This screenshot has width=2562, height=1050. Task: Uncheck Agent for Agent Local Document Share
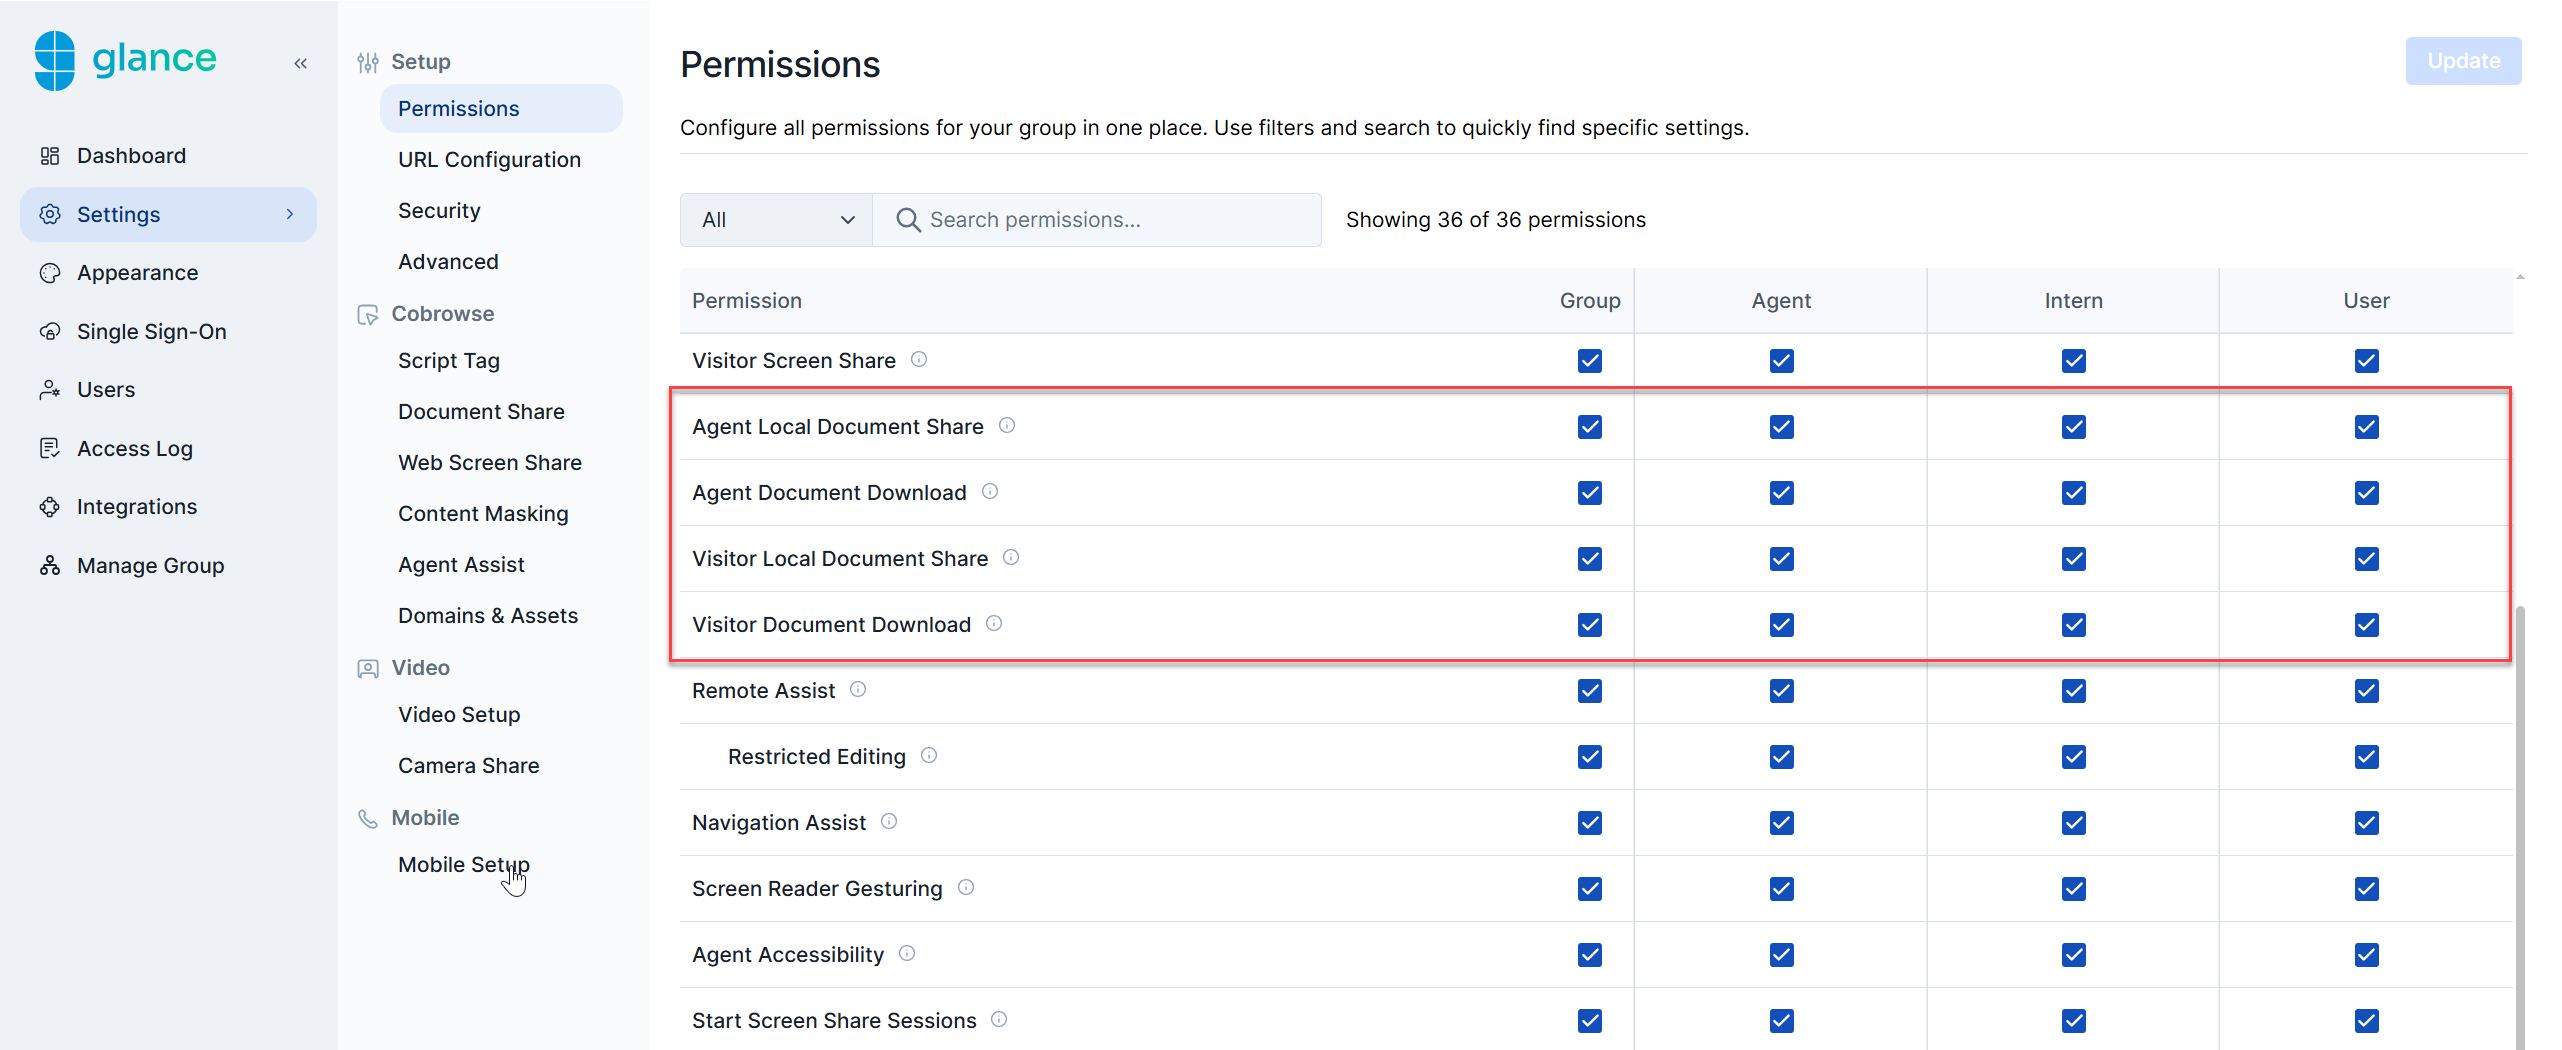tap(1781, 427)
